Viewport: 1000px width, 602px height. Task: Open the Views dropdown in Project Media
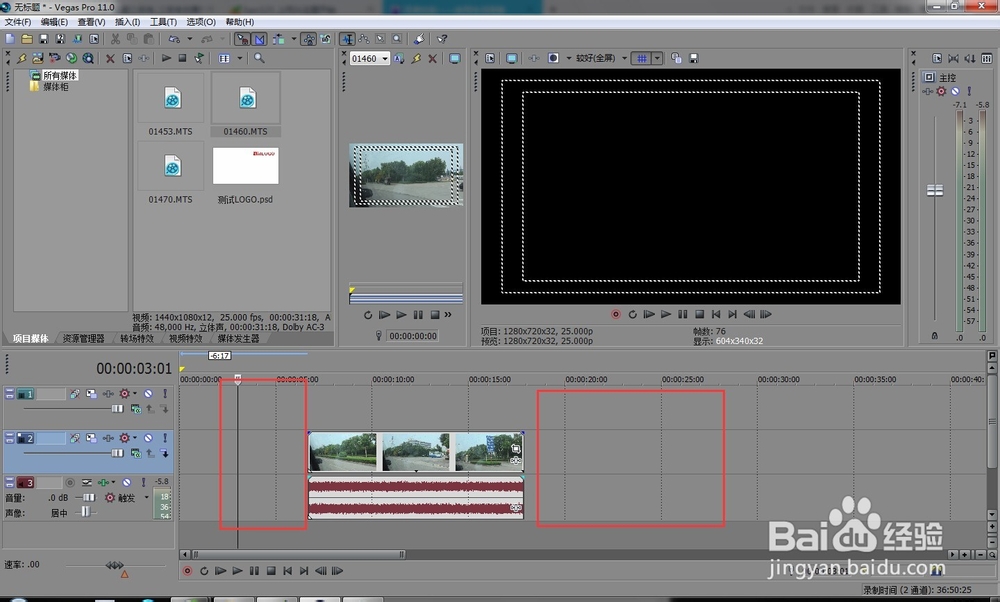click(x=240, y=59)
